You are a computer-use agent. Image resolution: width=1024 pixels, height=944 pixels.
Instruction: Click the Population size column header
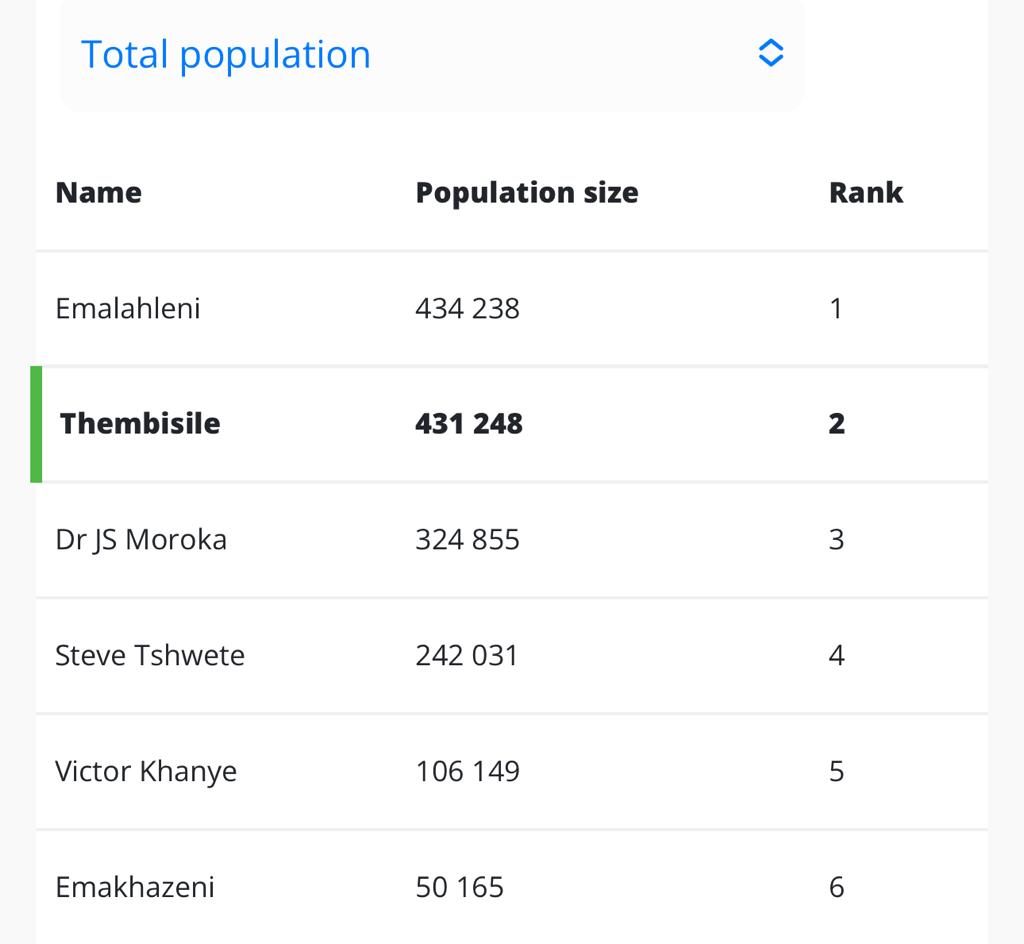526,192
